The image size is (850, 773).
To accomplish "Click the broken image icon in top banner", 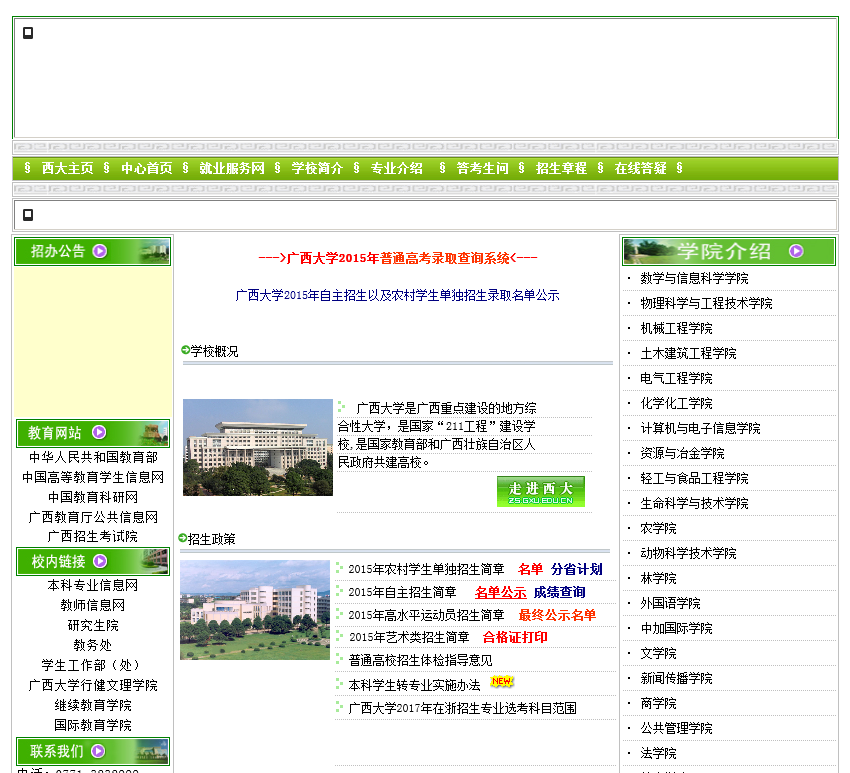I will pos(28,33).
